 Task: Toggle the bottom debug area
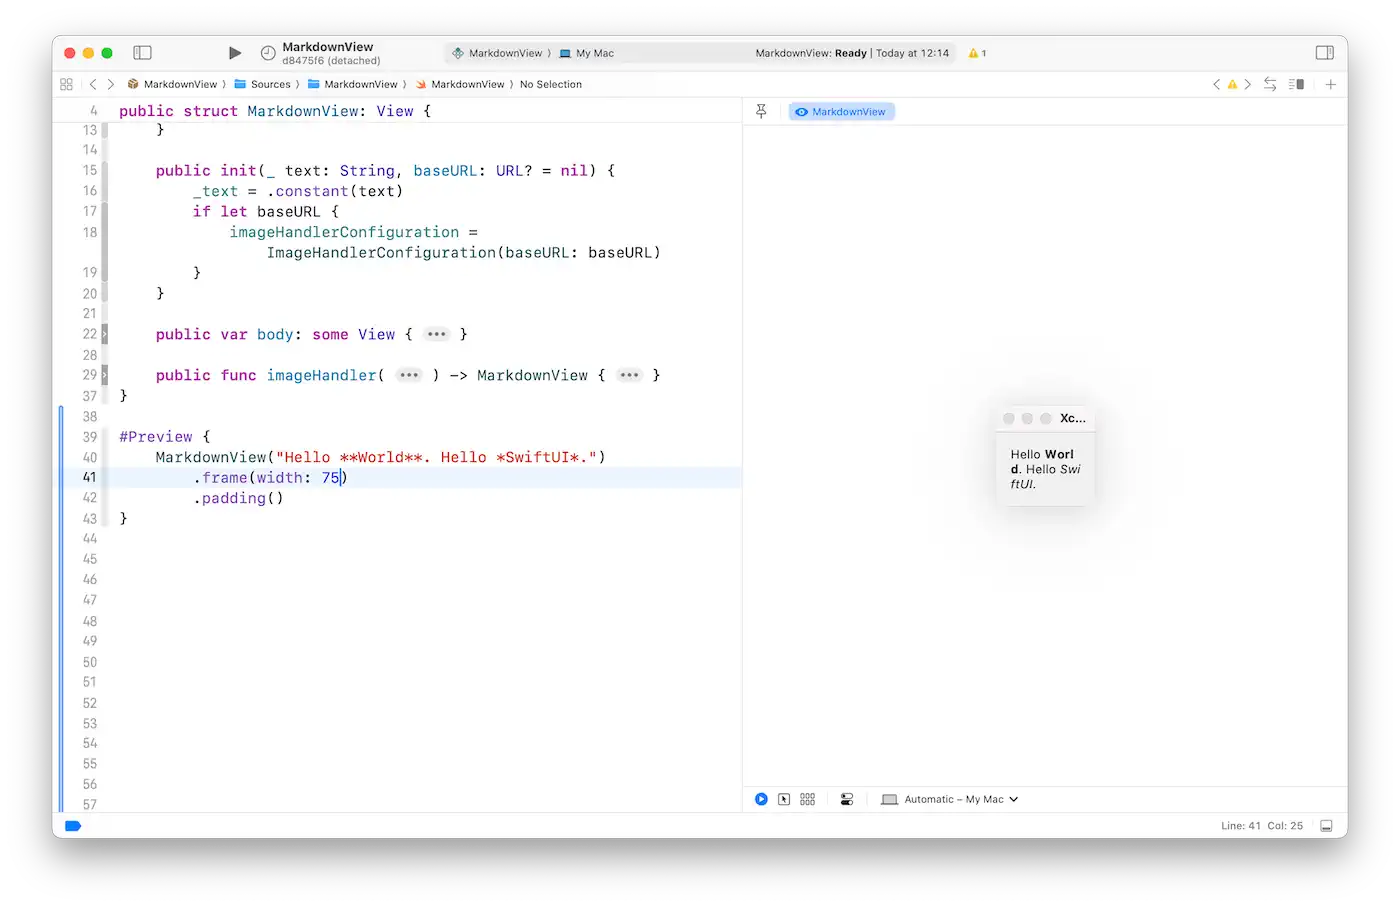(x=1326, y=826)
